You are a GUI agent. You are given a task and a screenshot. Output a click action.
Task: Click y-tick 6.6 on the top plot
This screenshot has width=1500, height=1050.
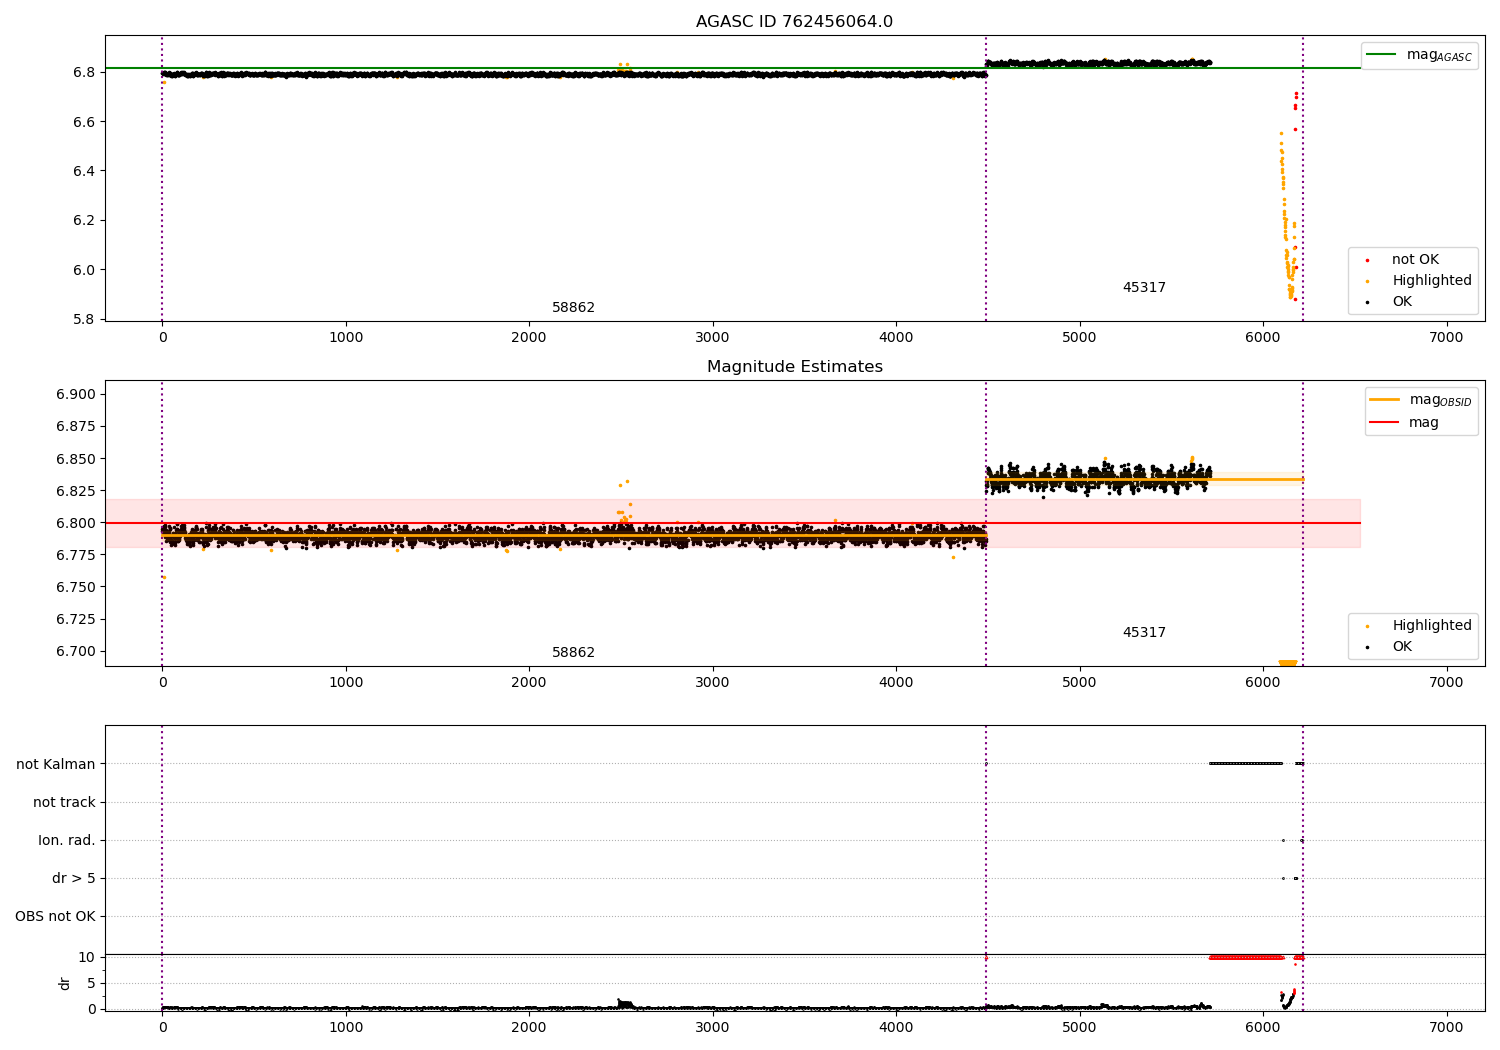84,122
